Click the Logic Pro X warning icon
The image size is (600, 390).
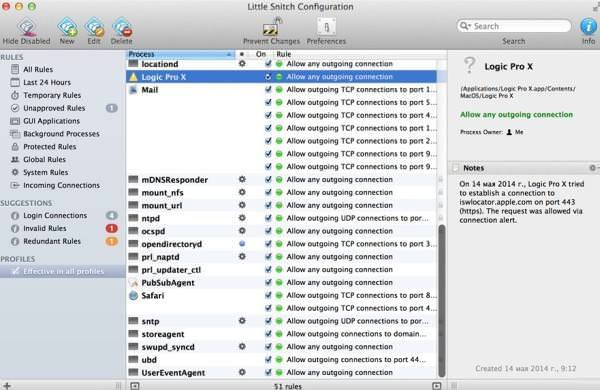[133, 77]
